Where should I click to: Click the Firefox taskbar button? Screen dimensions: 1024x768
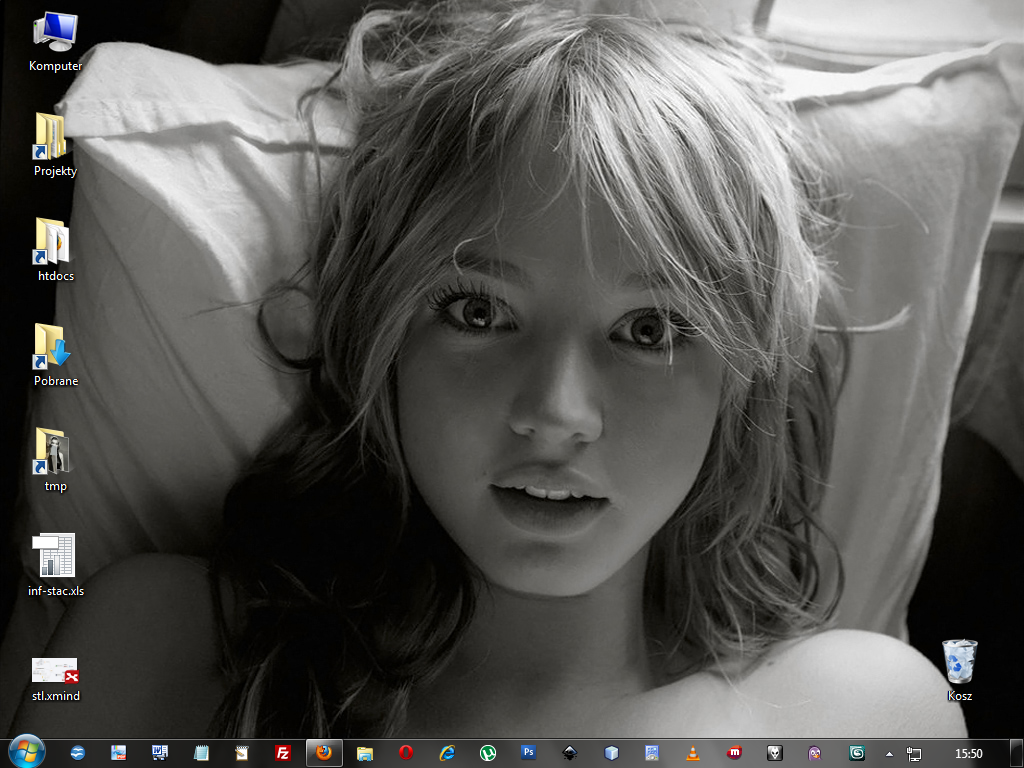coord(324,753)
